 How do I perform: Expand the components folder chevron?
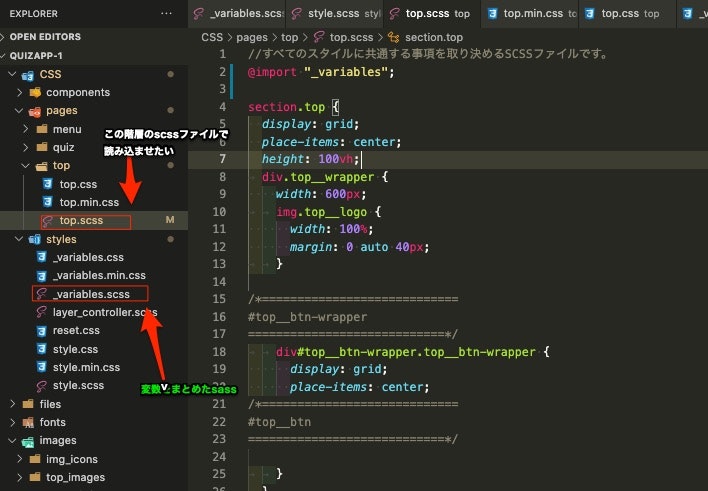tap(19, 92)
